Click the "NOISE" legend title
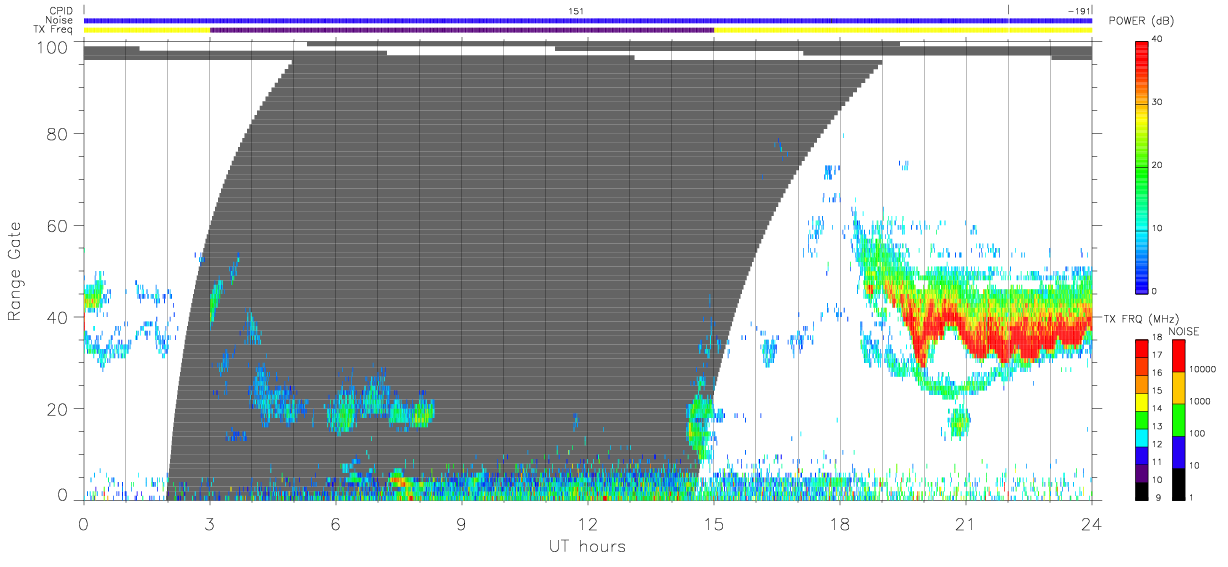1228x567 pixels. (x=1184, y=331)
